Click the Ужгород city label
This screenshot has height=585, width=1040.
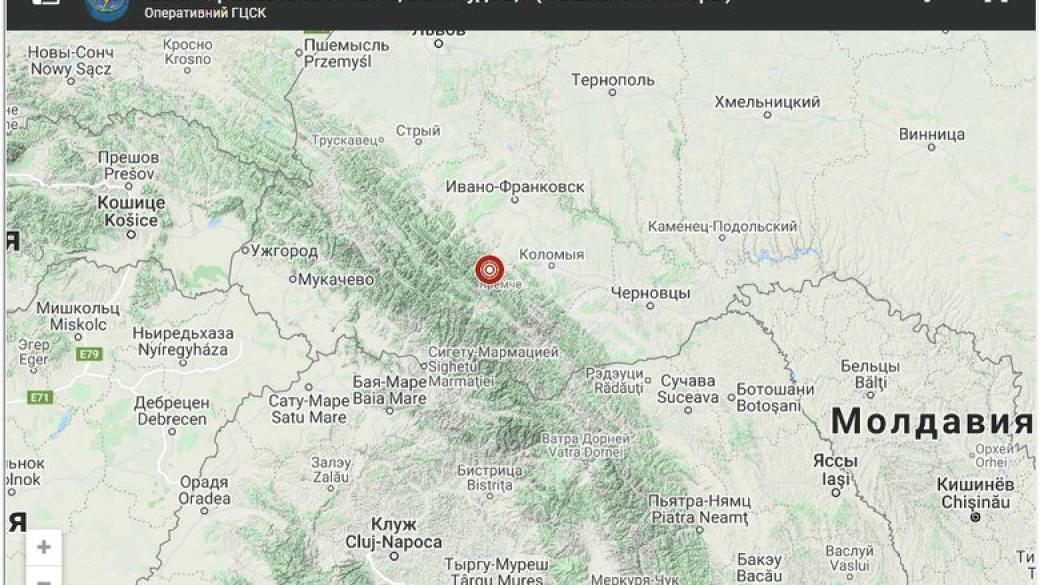click(x=285, y=251)
